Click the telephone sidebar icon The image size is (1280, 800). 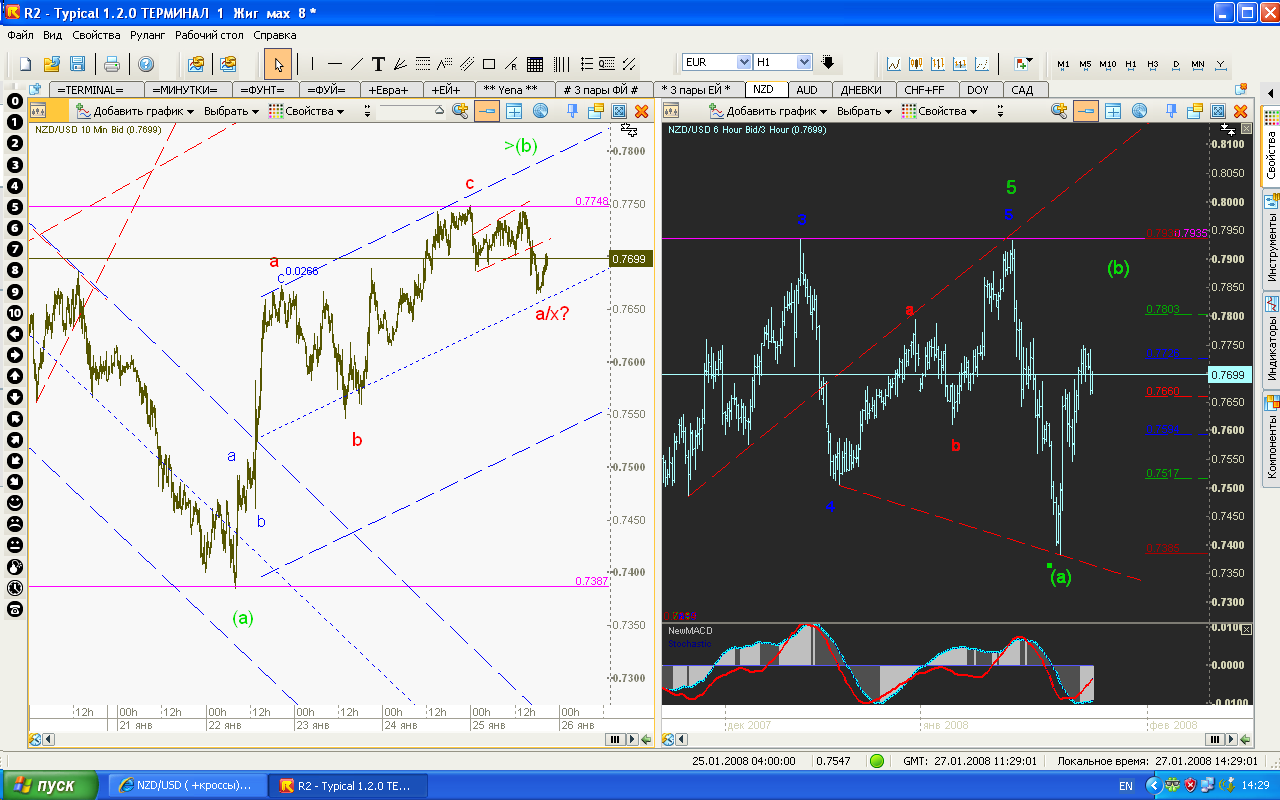point(15,609)
